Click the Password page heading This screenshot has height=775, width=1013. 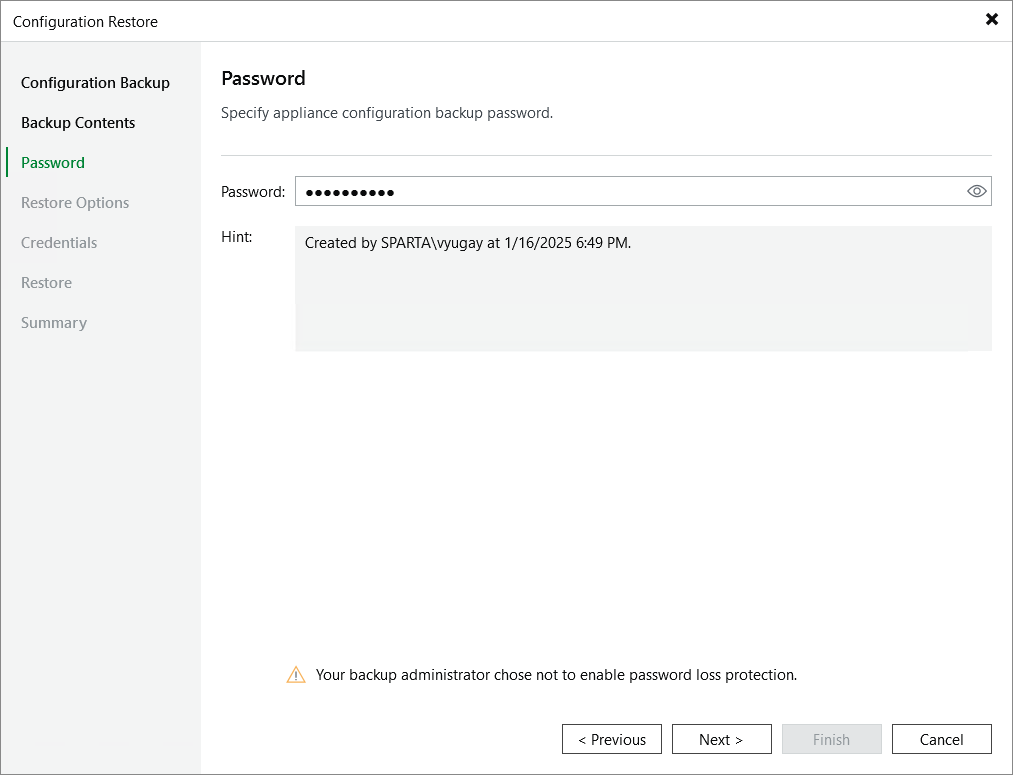click(x=263, y=78)
